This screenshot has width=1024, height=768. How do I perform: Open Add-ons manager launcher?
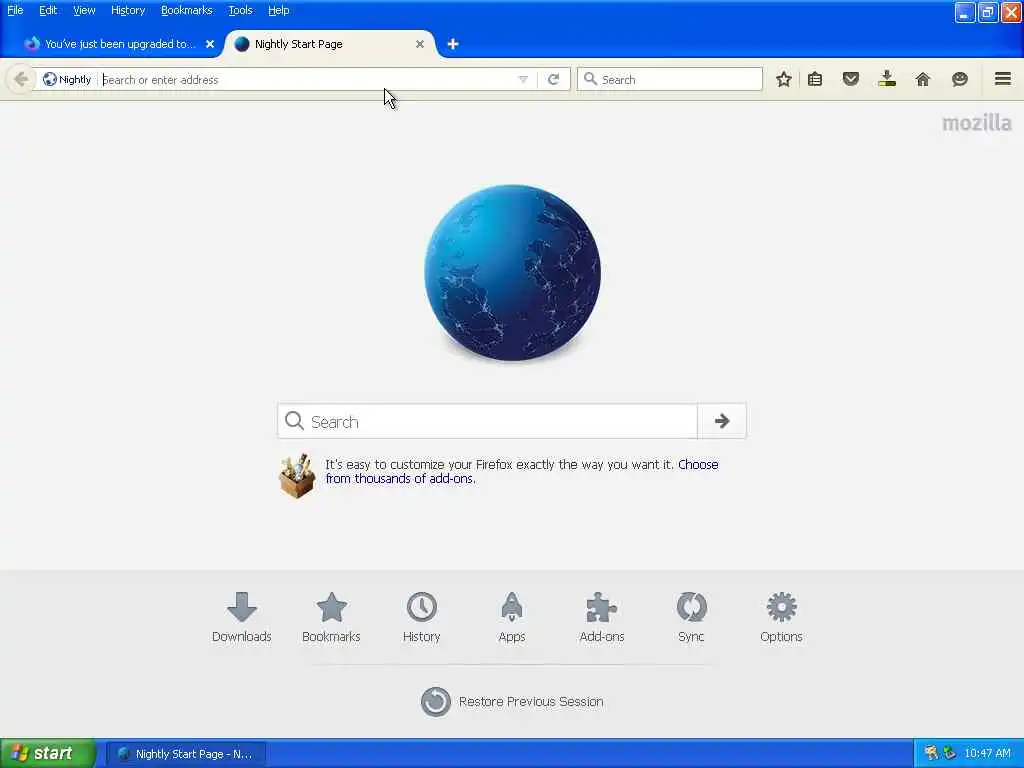point(601,617)
